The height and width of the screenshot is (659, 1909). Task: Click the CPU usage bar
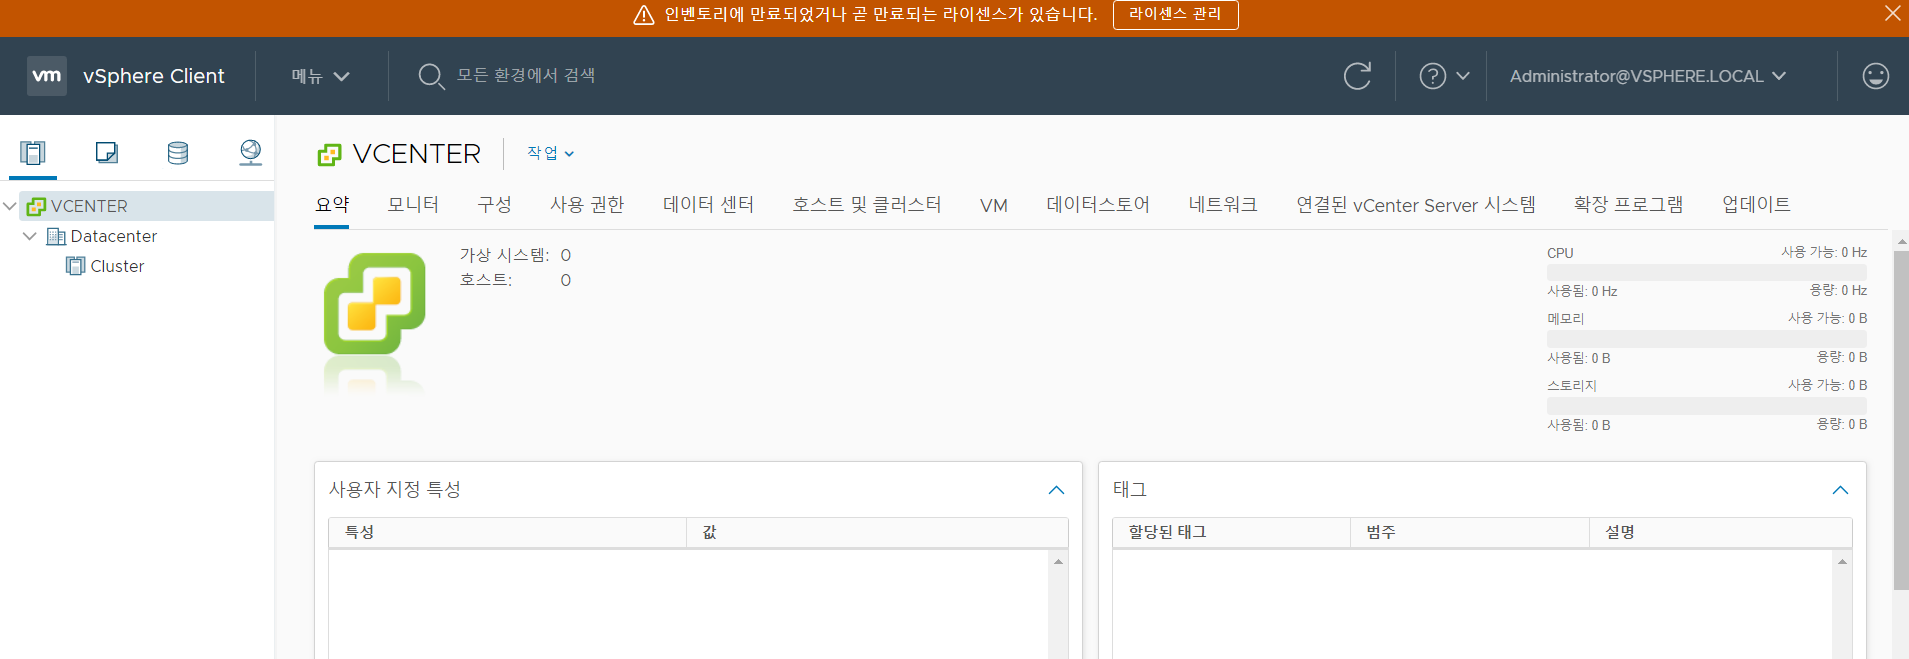click(x=1706, y=272)
